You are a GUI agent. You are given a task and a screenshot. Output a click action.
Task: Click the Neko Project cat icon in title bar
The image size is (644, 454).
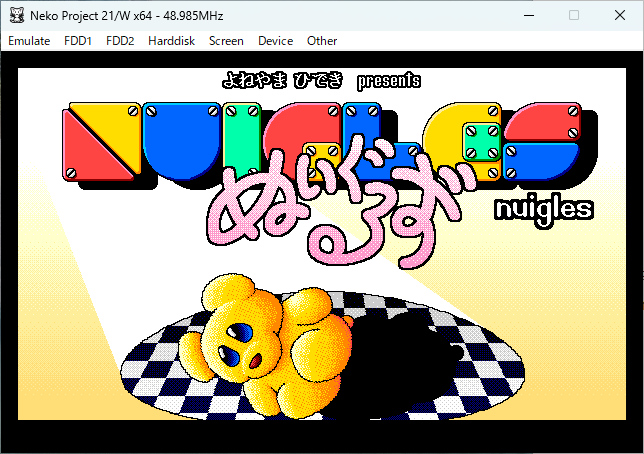click(17, 16)
